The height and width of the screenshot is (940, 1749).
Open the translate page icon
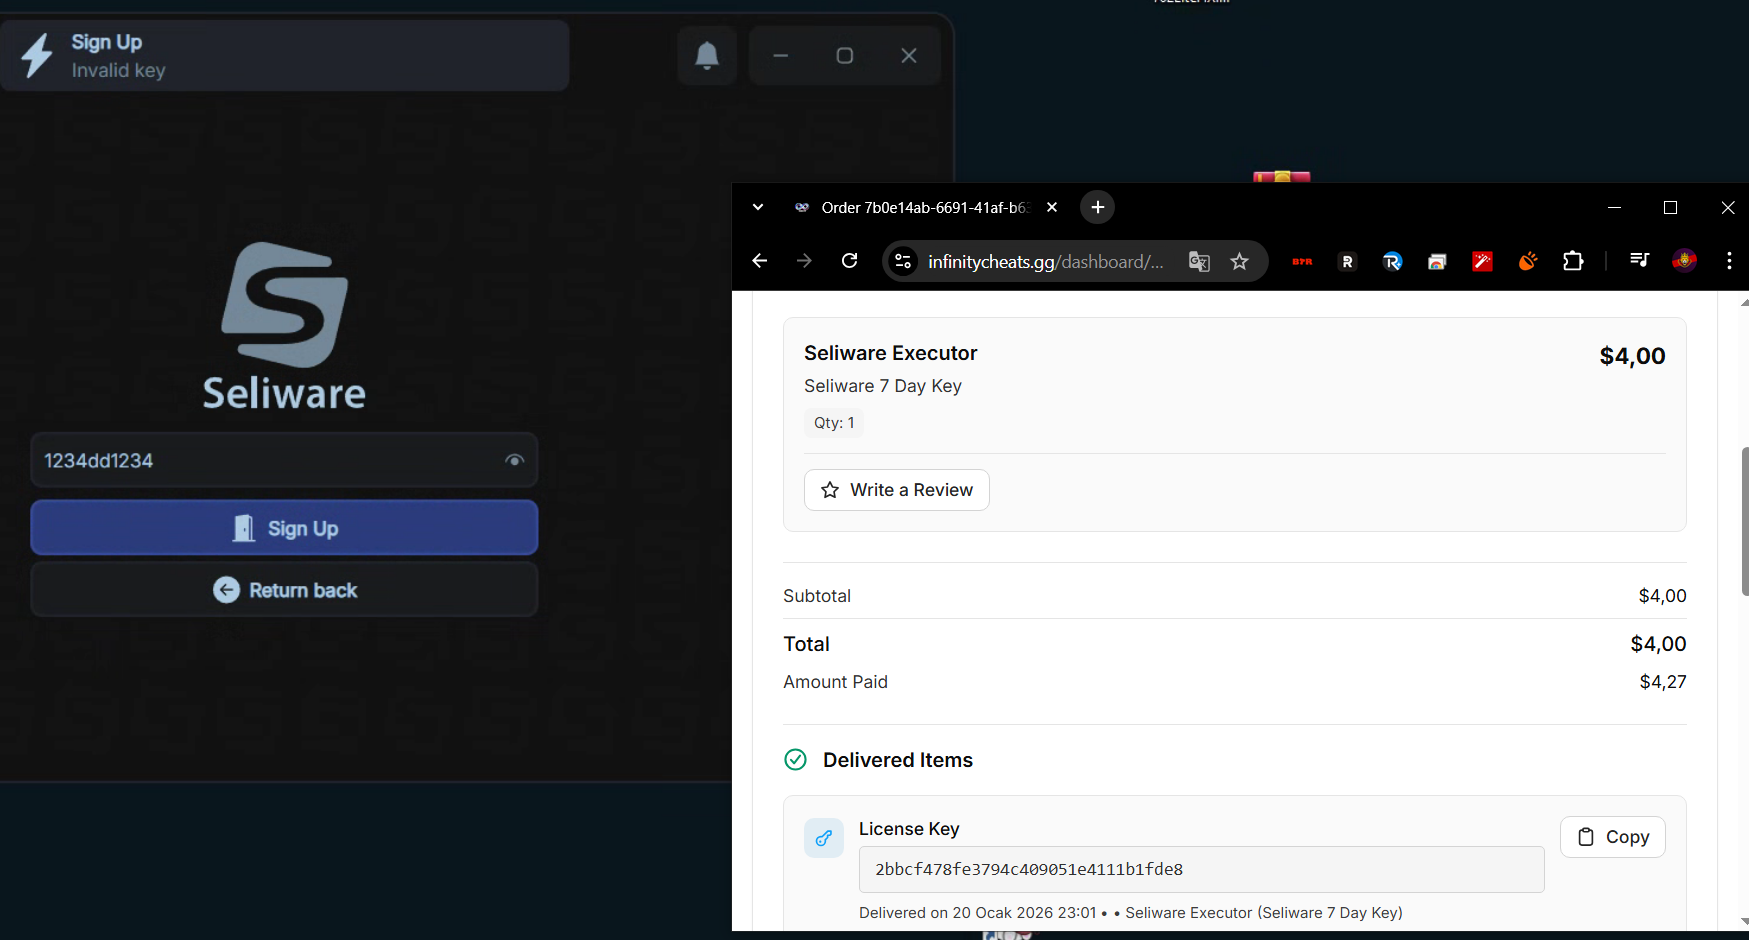[x=1199, y=261]
